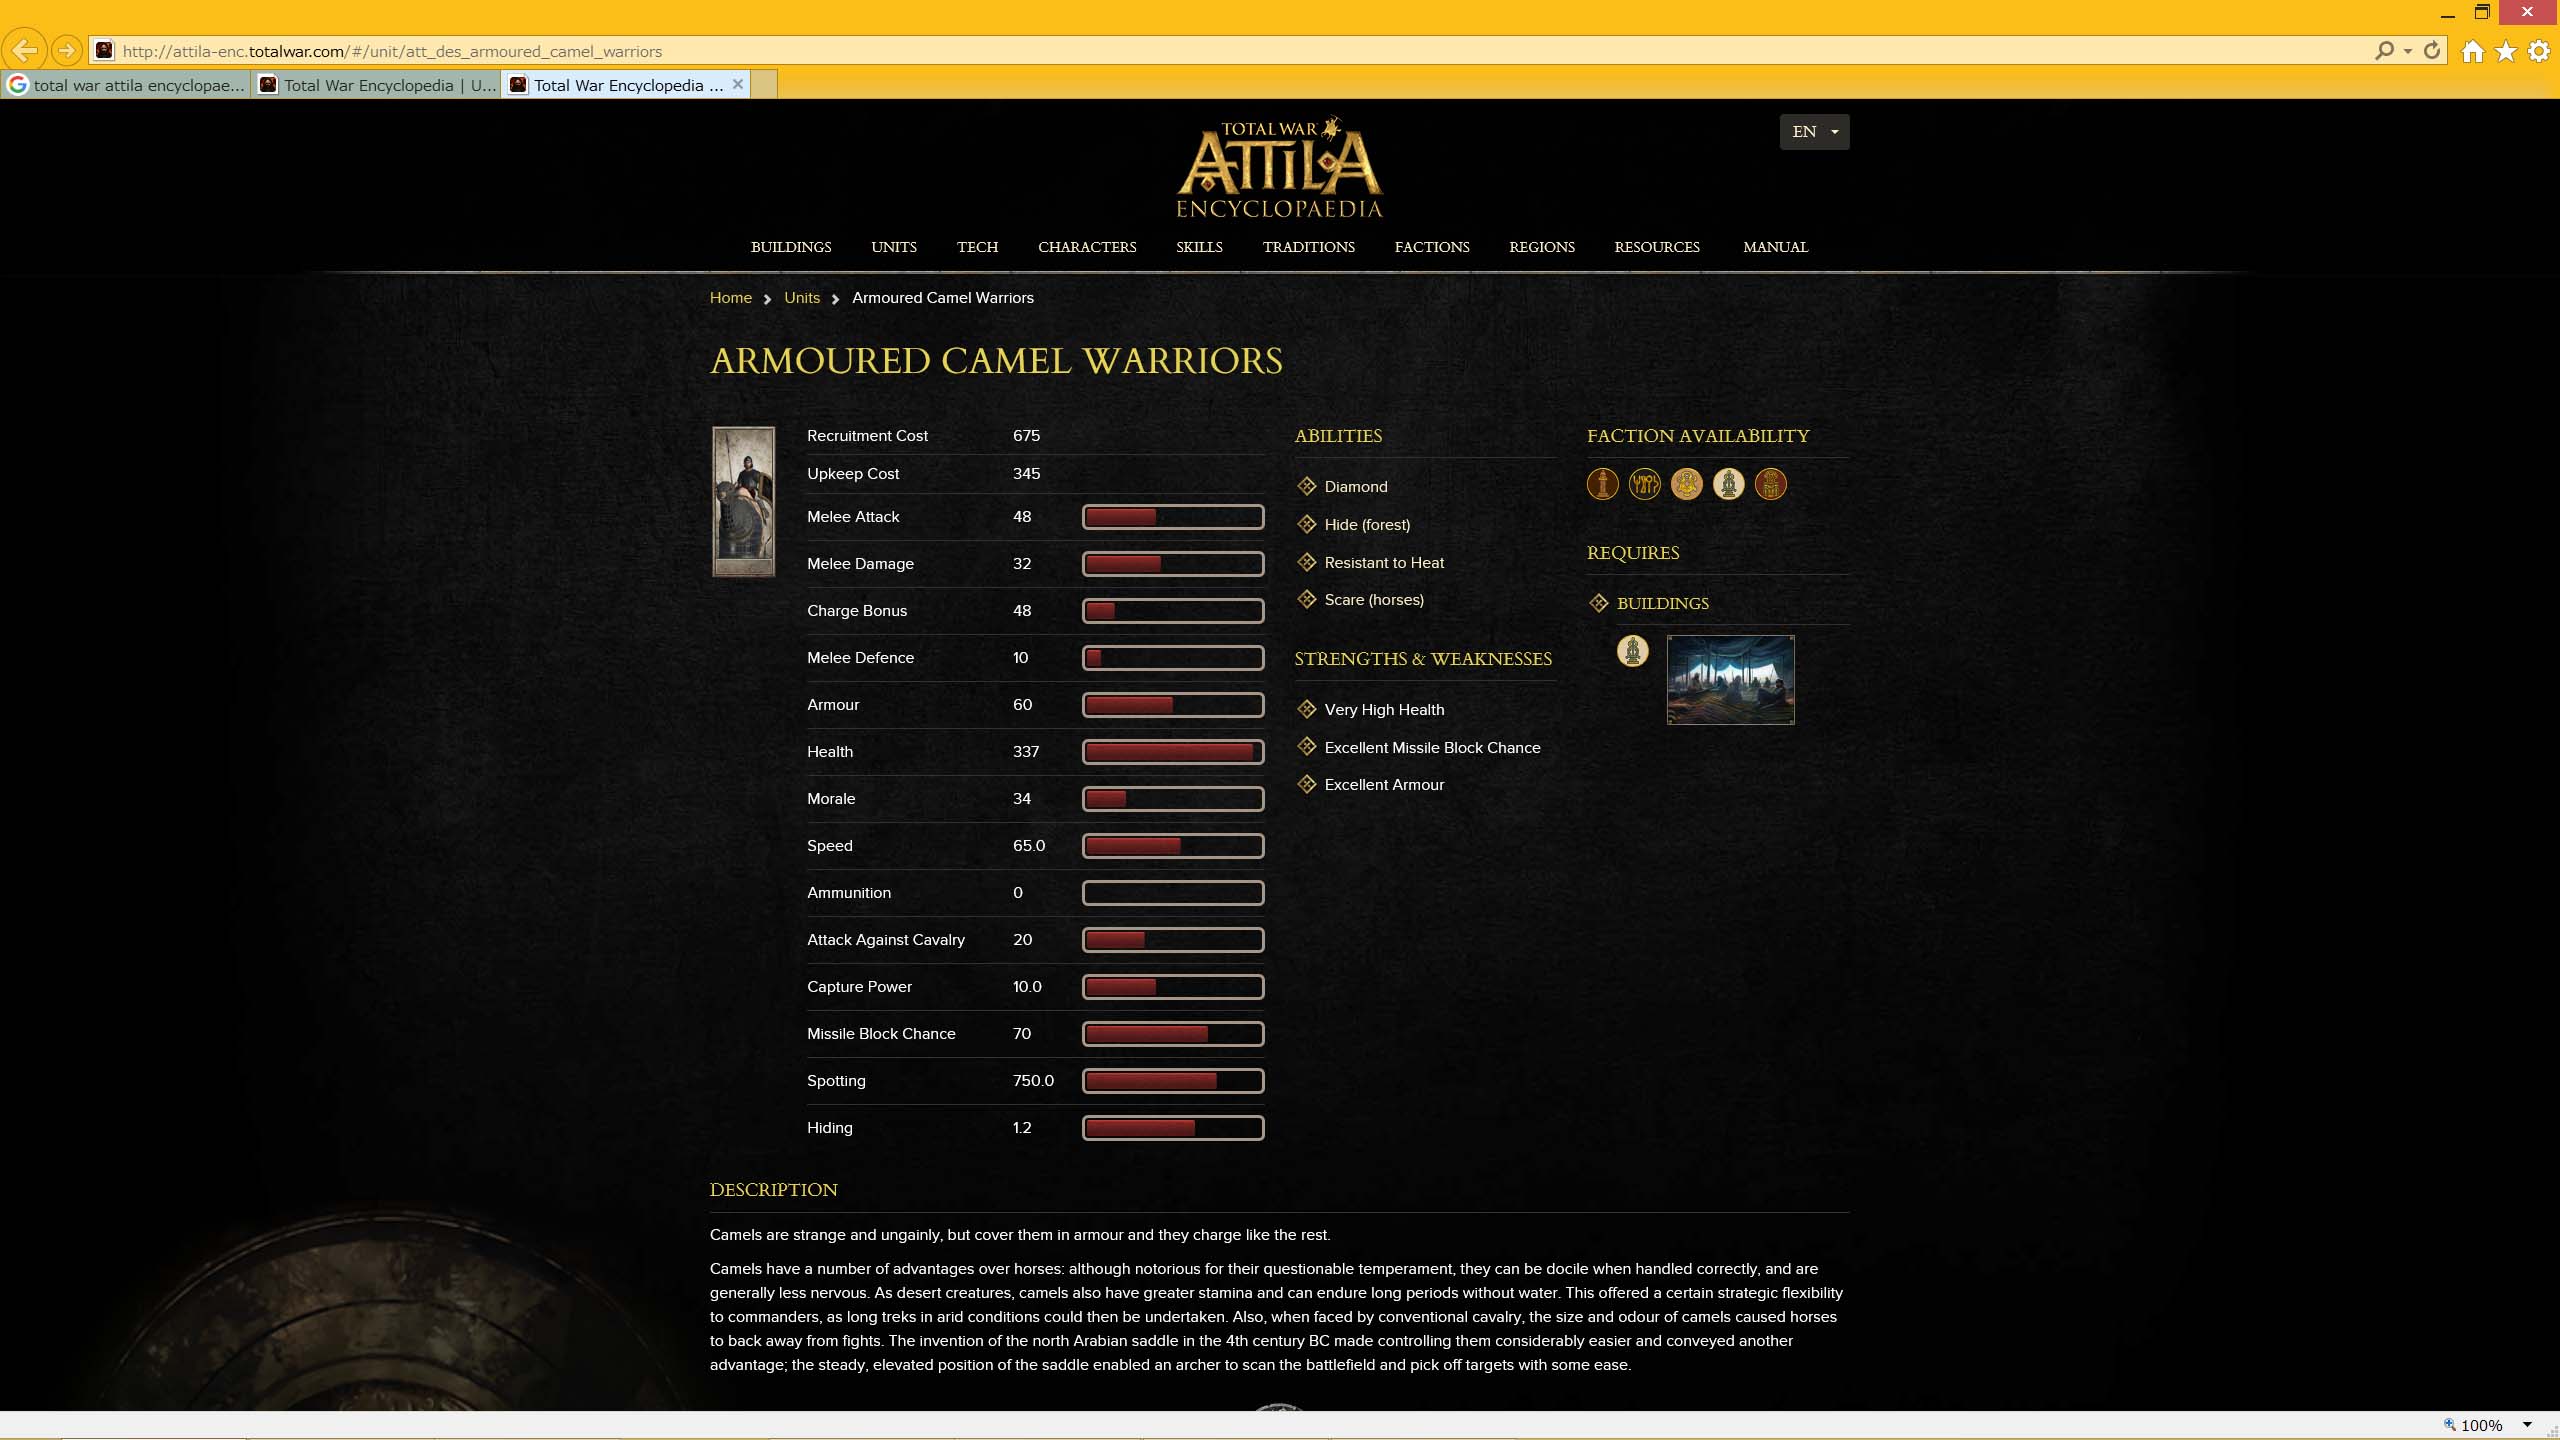Open the TECH navigation menu
This screenshot has width=2560, height=1440.
tap(977, 247)
